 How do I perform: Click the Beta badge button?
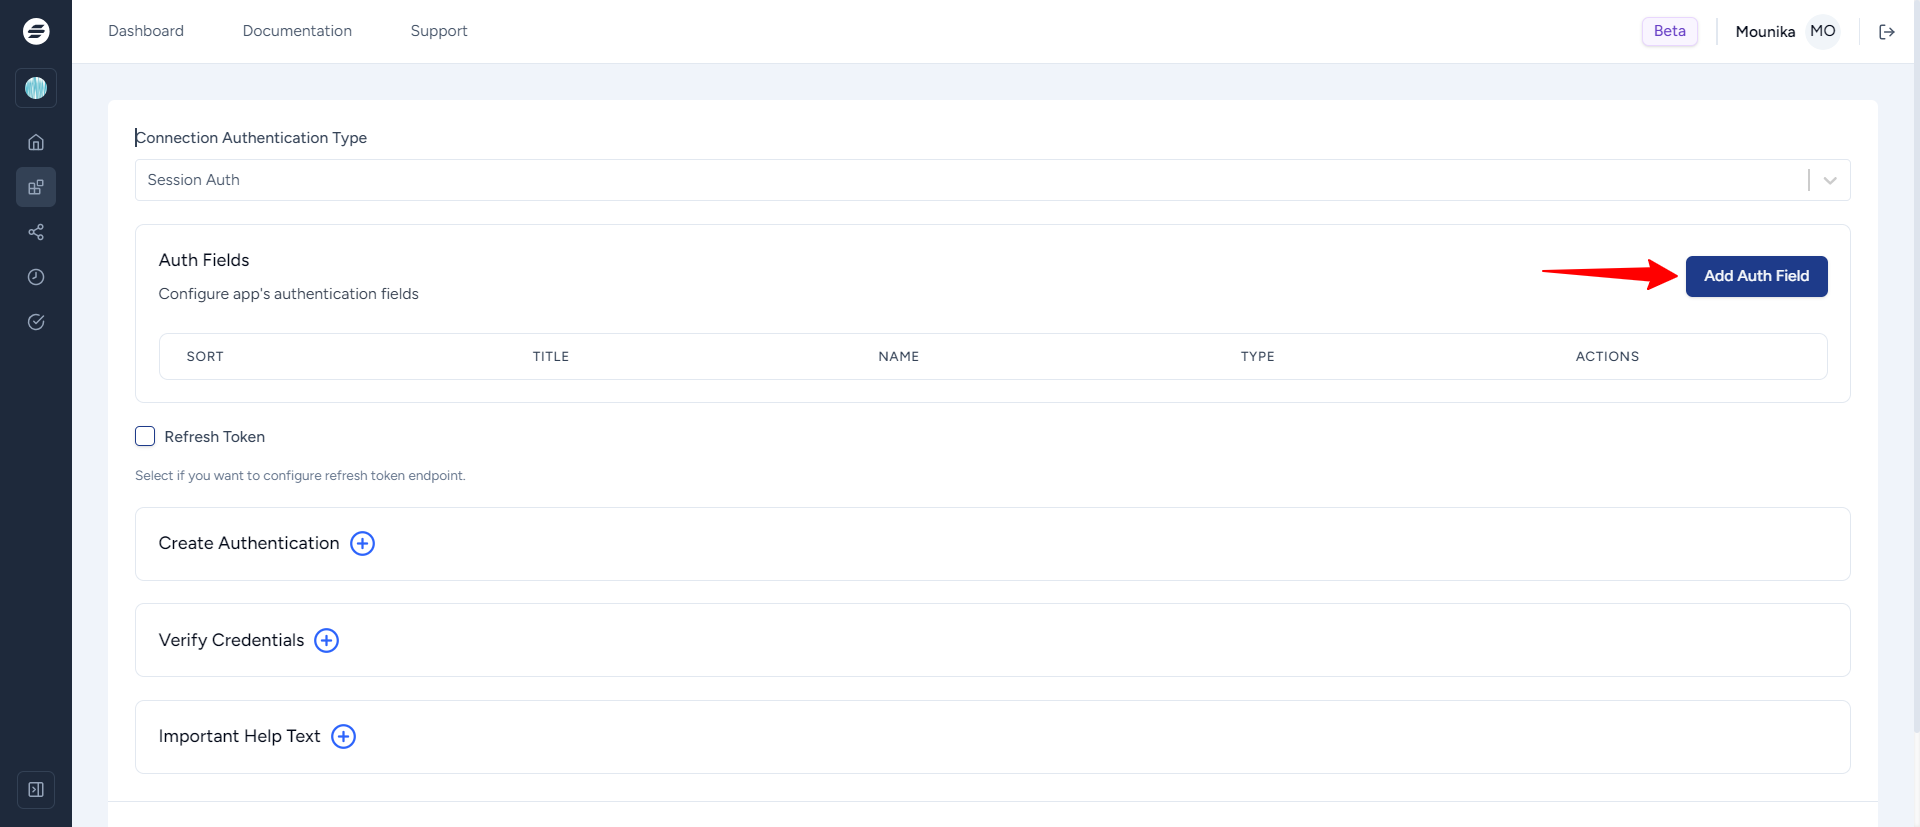pyautogui.click(x=1669, y=31)
